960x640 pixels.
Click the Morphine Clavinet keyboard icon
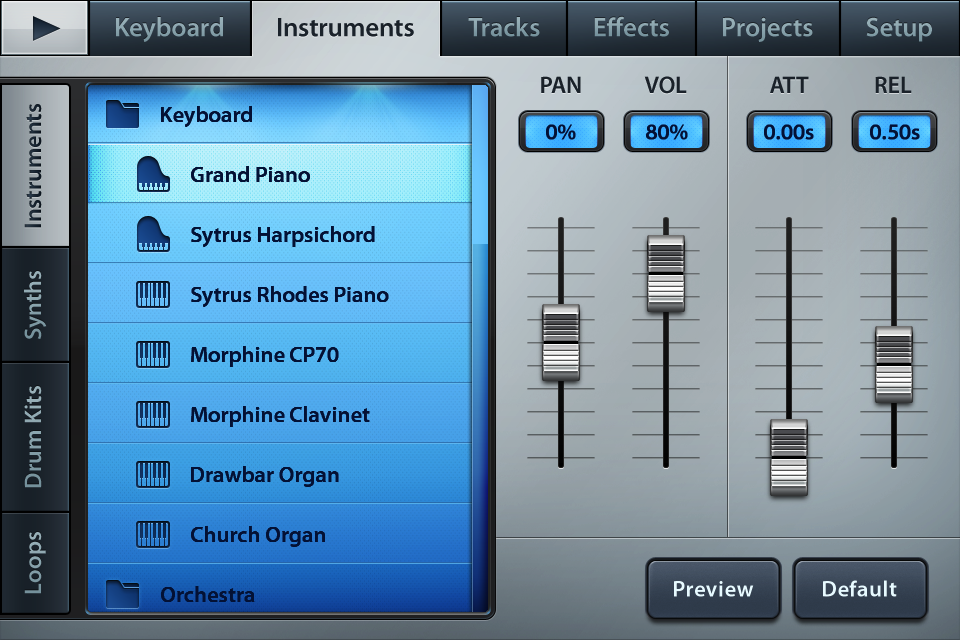tap(152, 415)
